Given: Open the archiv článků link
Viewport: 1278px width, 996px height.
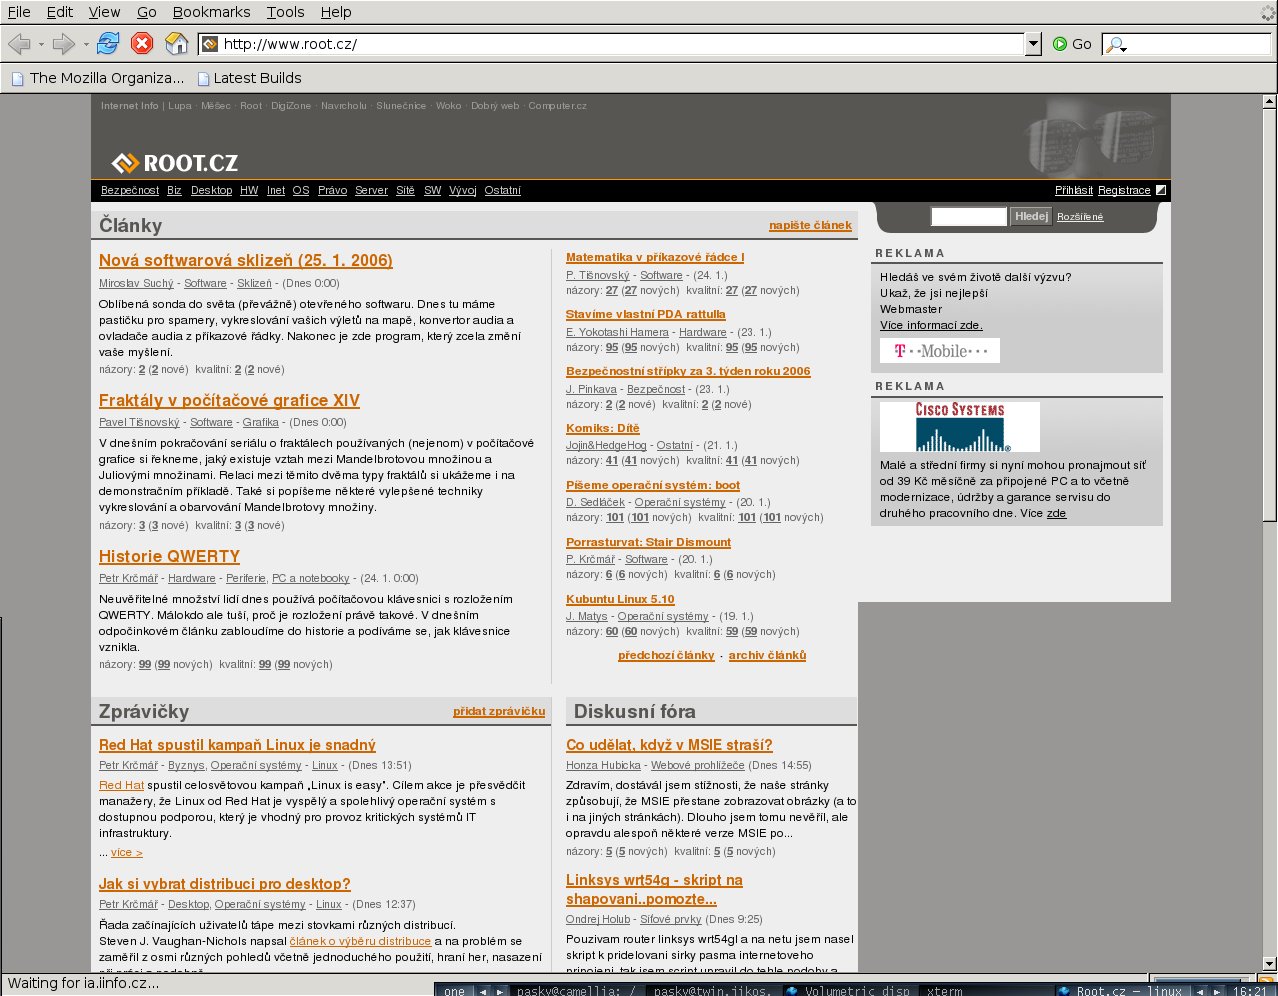Looking at the screenshot, I should pyautogui.click(x=767, y=655).
